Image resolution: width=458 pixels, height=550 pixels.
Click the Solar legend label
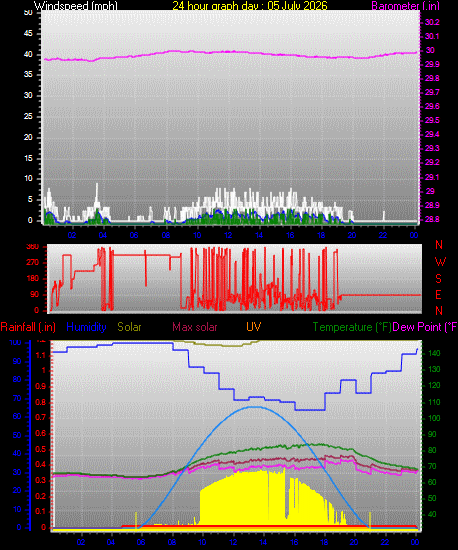pos(129,327)
